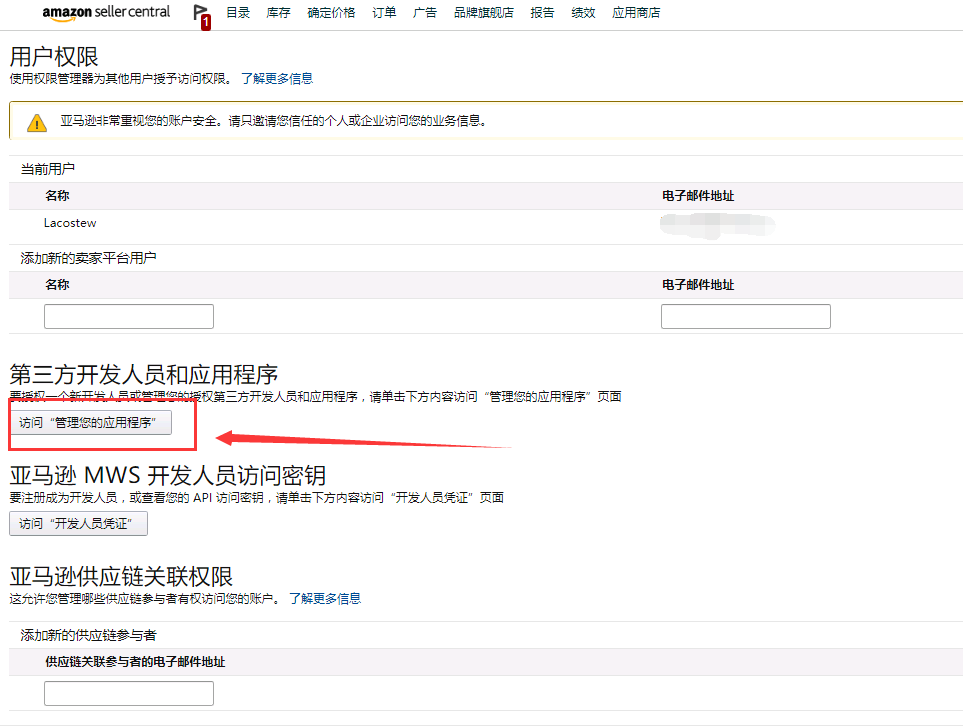Focus the new seller user 名称 field

coord(129,316)
